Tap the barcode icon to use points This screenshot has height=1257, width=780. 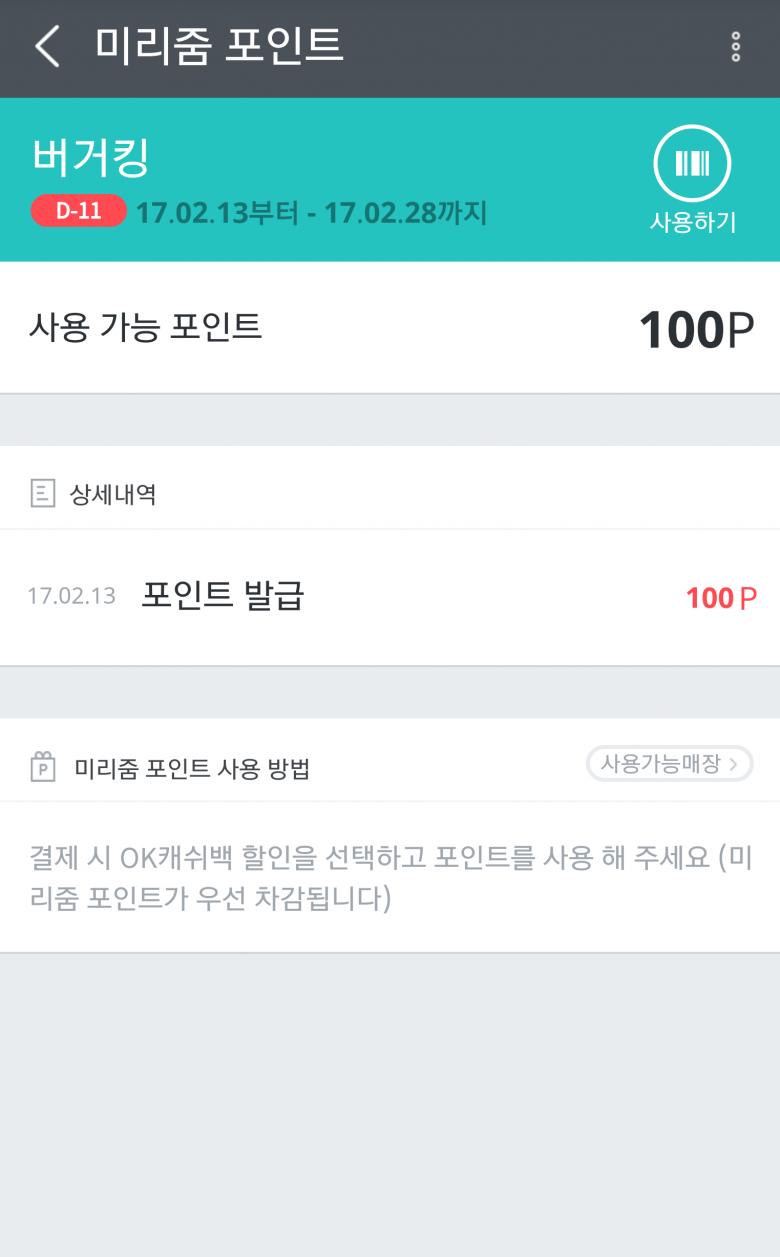click(692, 164)
